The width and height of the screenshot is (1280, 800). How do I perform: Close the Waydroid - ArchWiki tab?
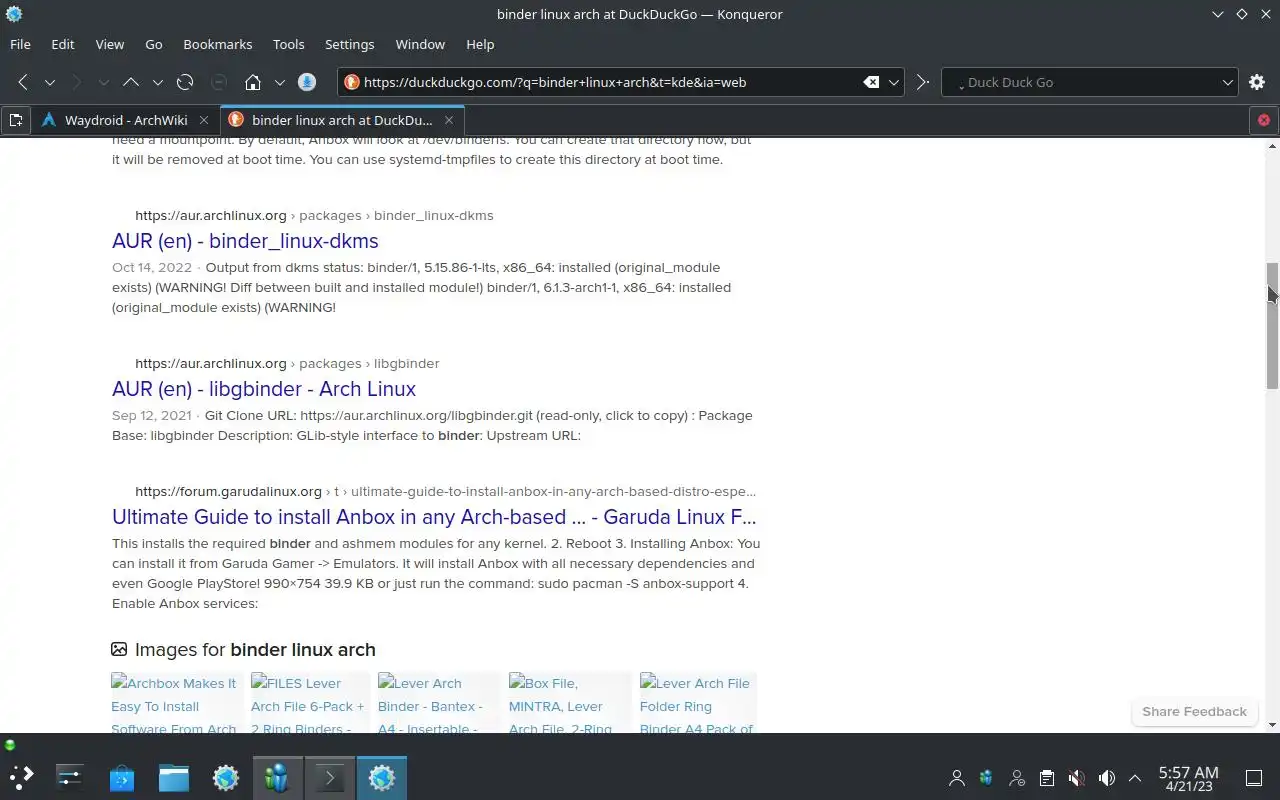(x=204, y=120)
